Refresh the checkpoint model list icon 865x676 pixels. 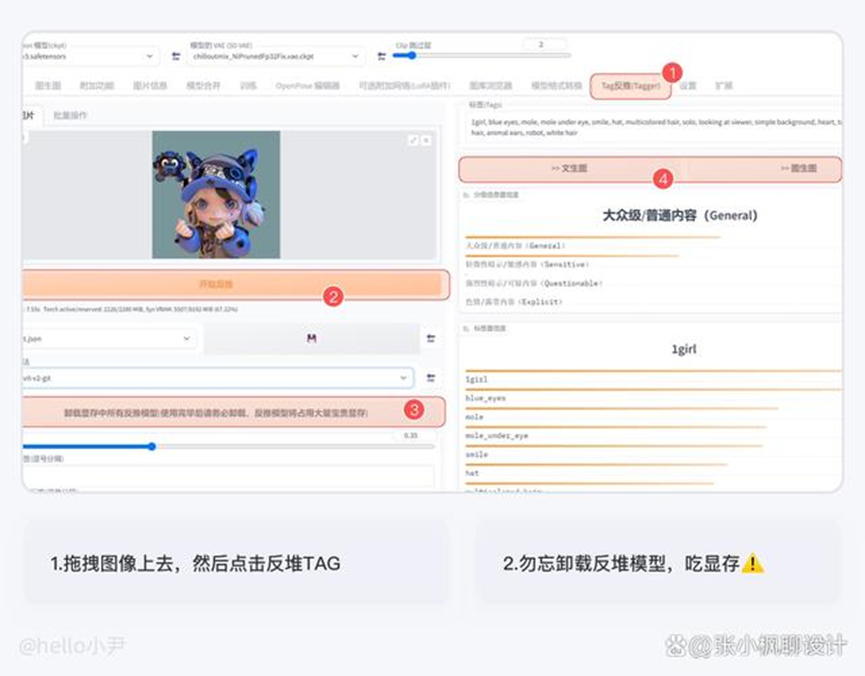click(x=177, y=57)
